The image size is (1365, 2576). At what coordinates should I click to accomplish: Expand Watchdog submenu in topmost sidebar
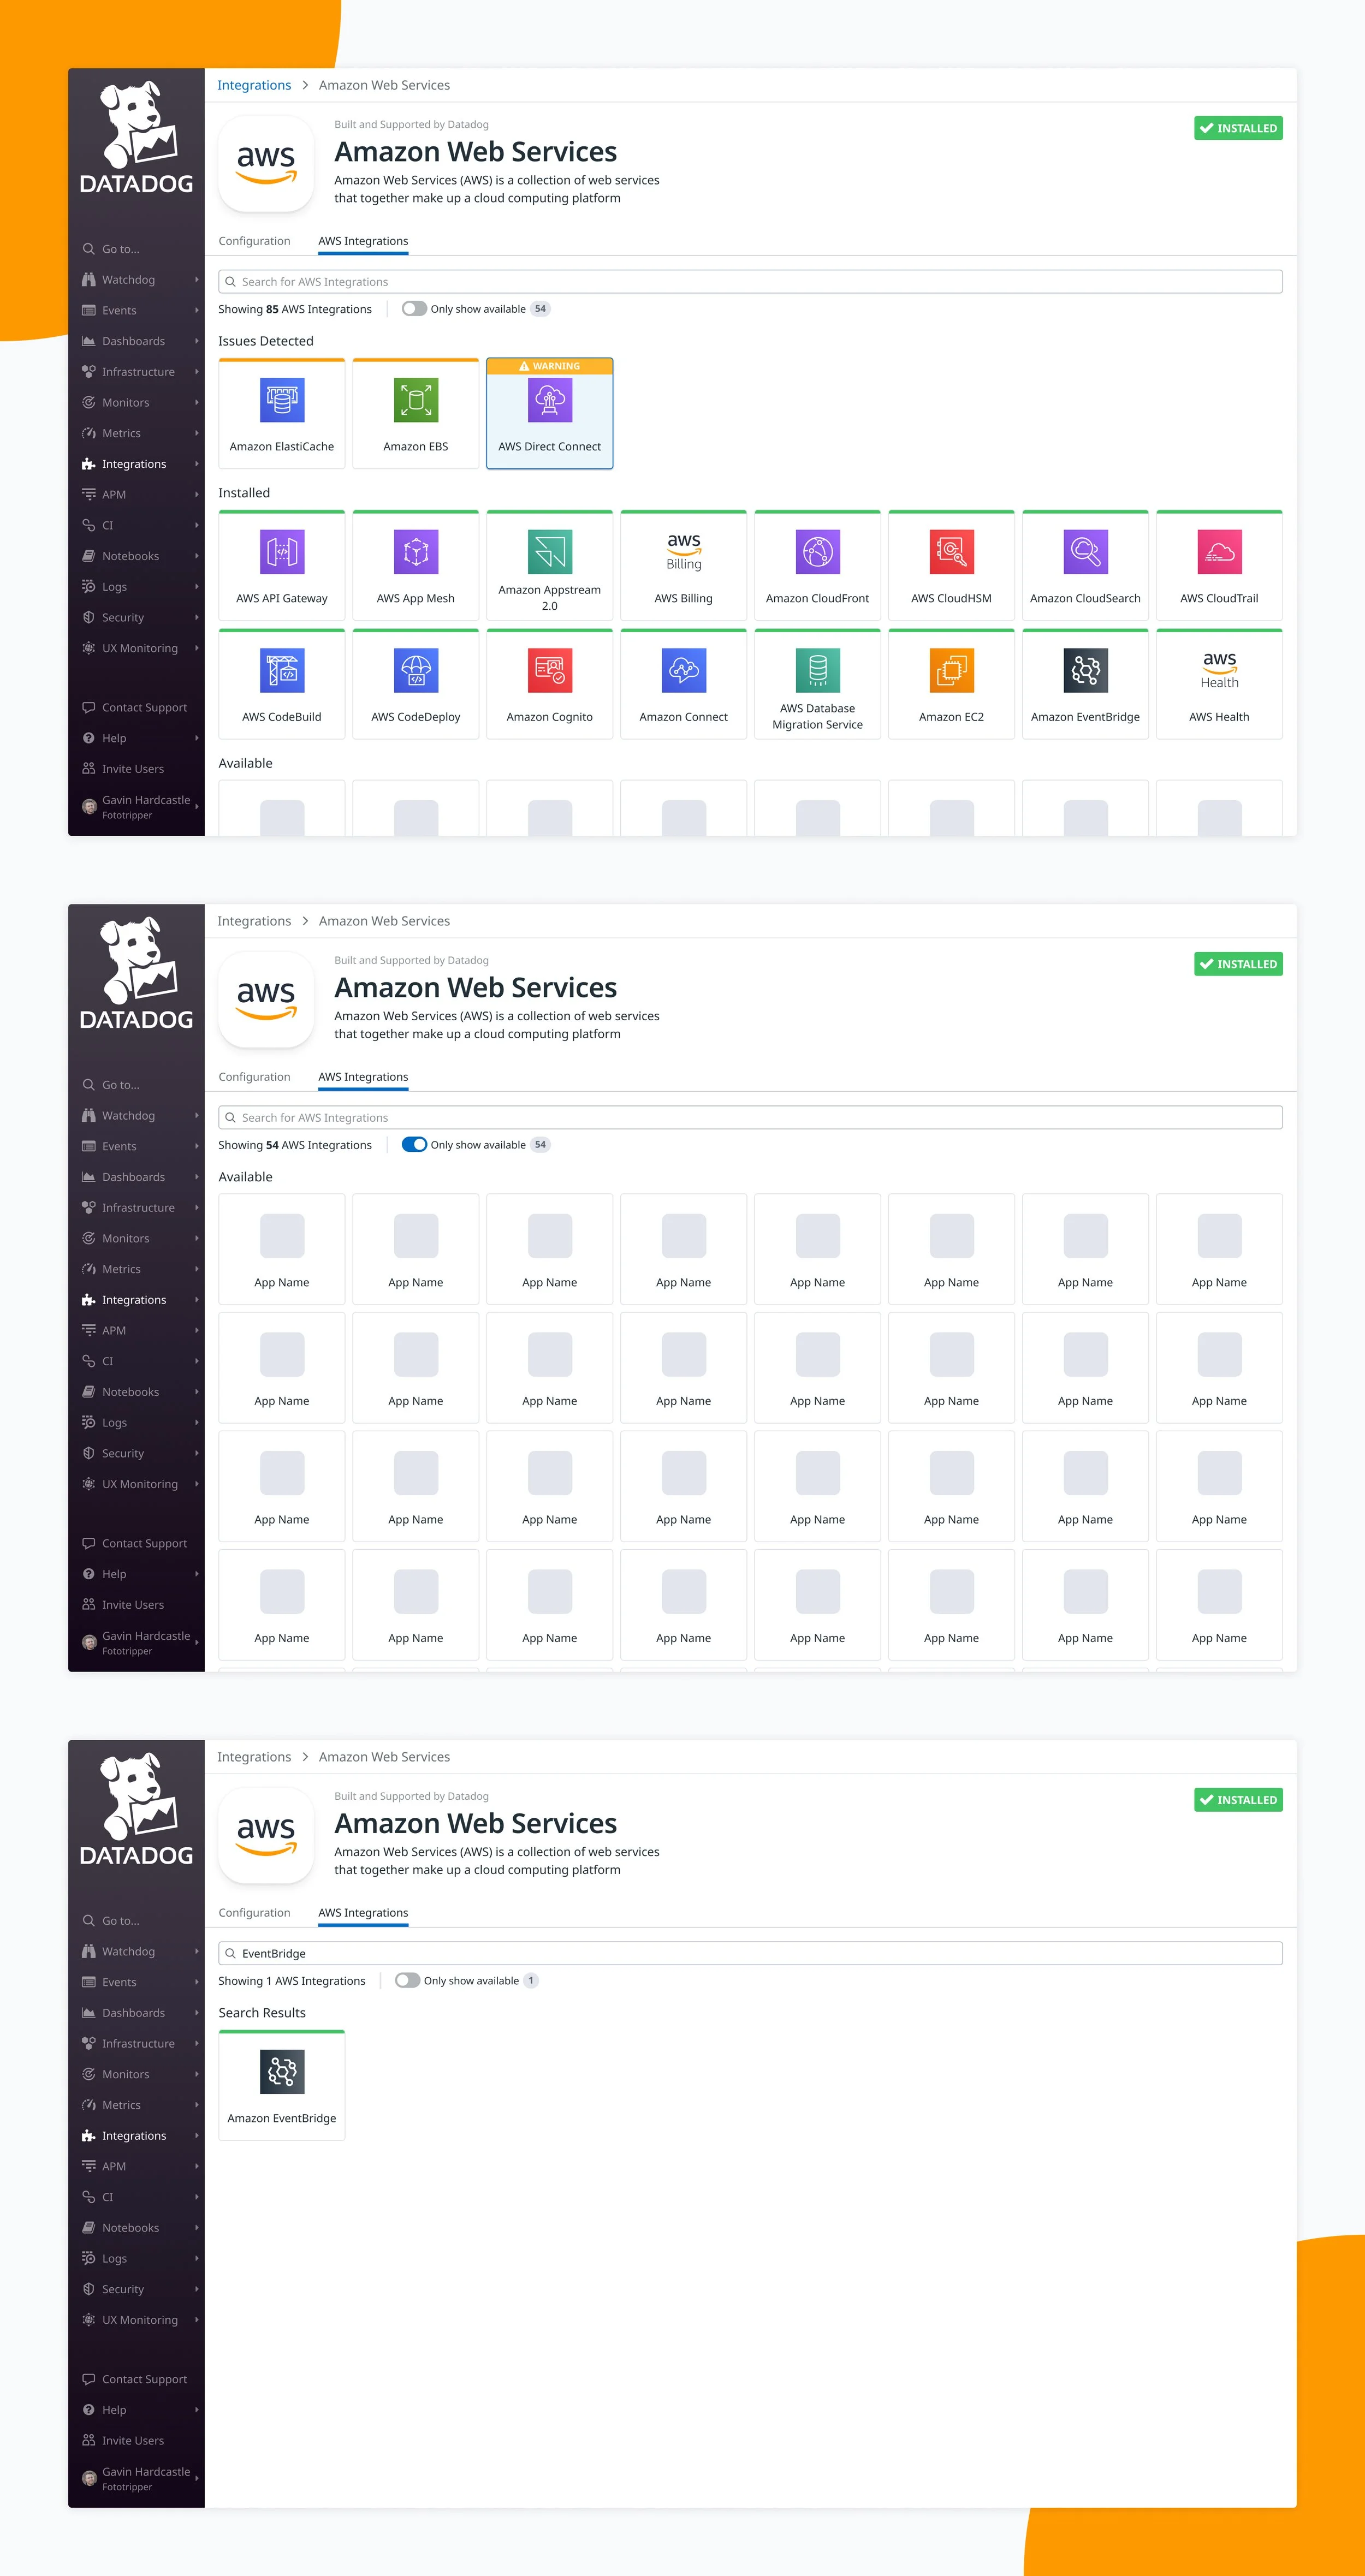pos(196,280)
